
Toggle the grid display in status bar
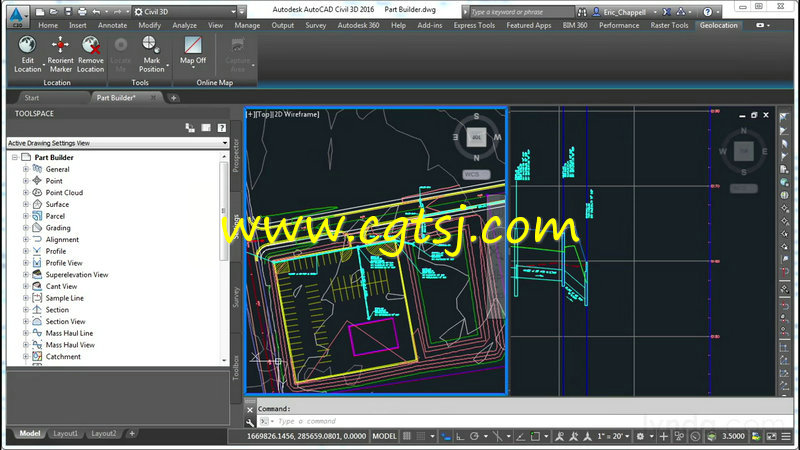click(407, 436)
